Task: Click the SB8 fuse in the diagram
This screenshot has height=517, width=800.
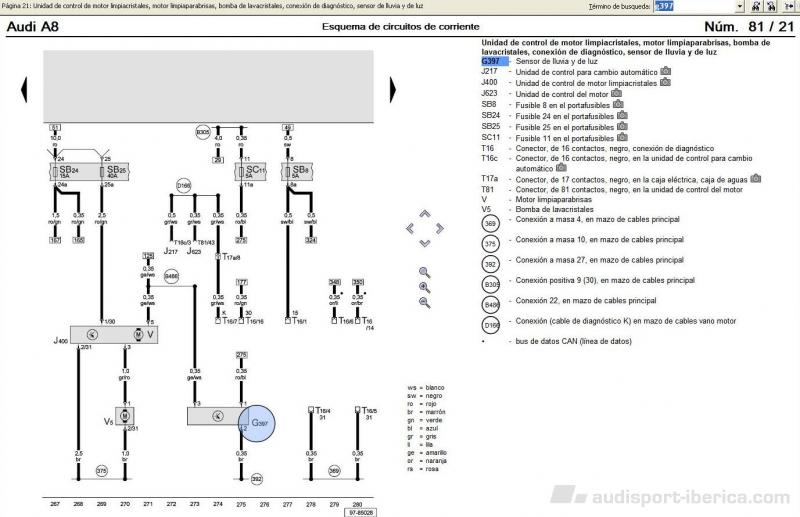Action: [x=297, y=171]
